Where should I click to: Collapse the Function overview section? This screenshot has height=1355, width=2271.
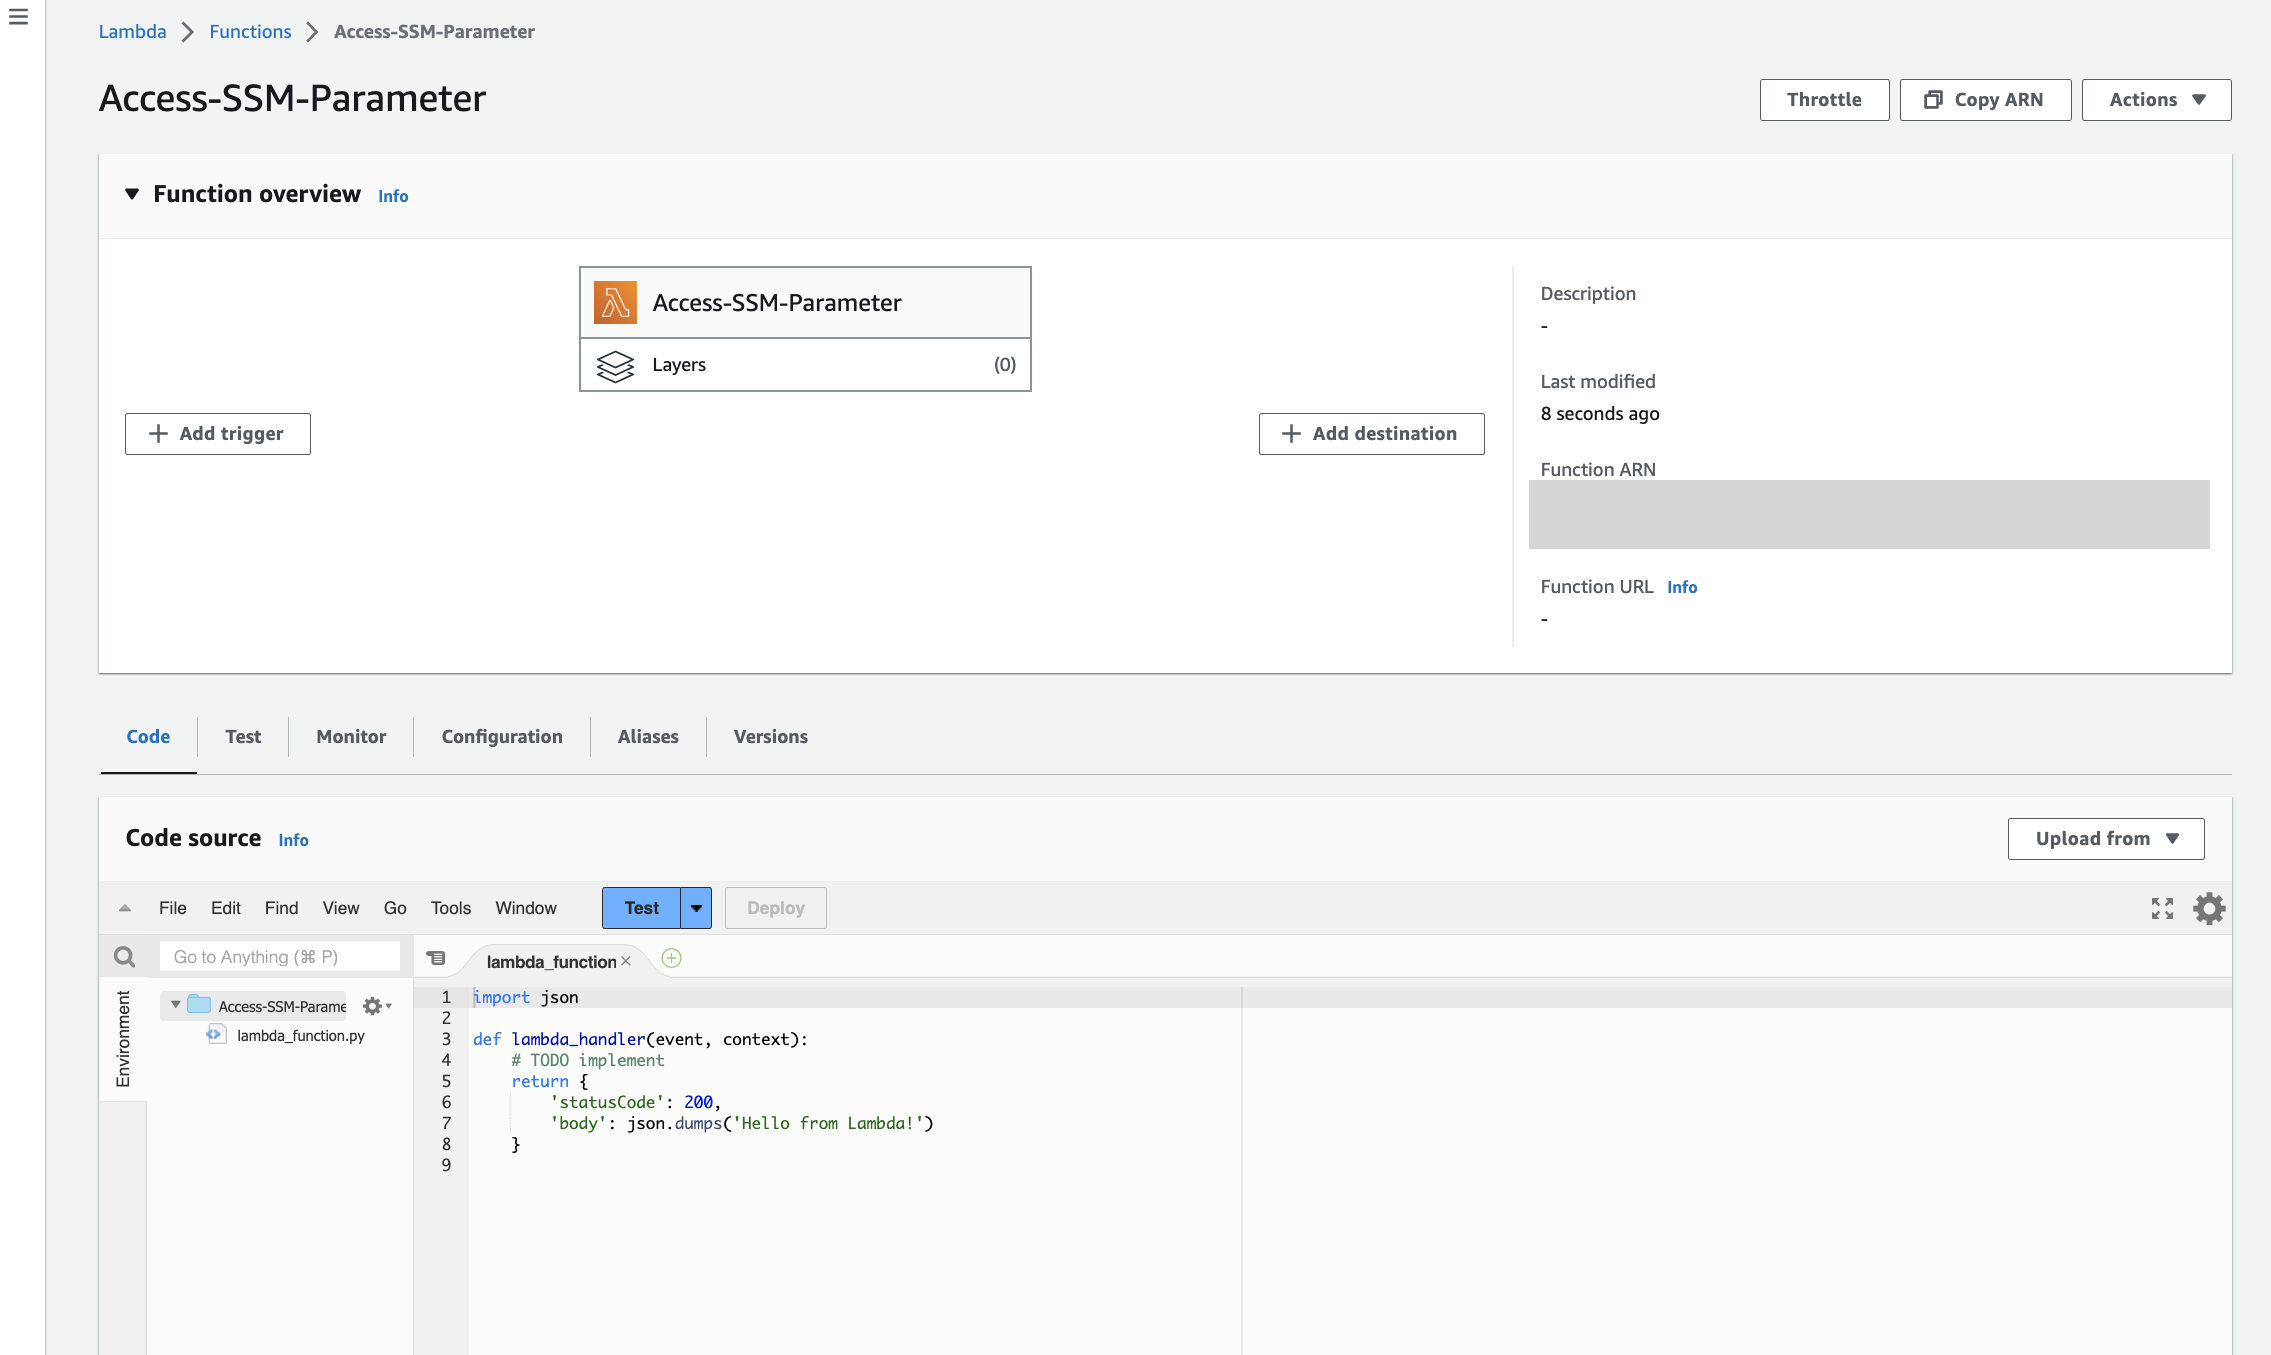tap(132, 194)
